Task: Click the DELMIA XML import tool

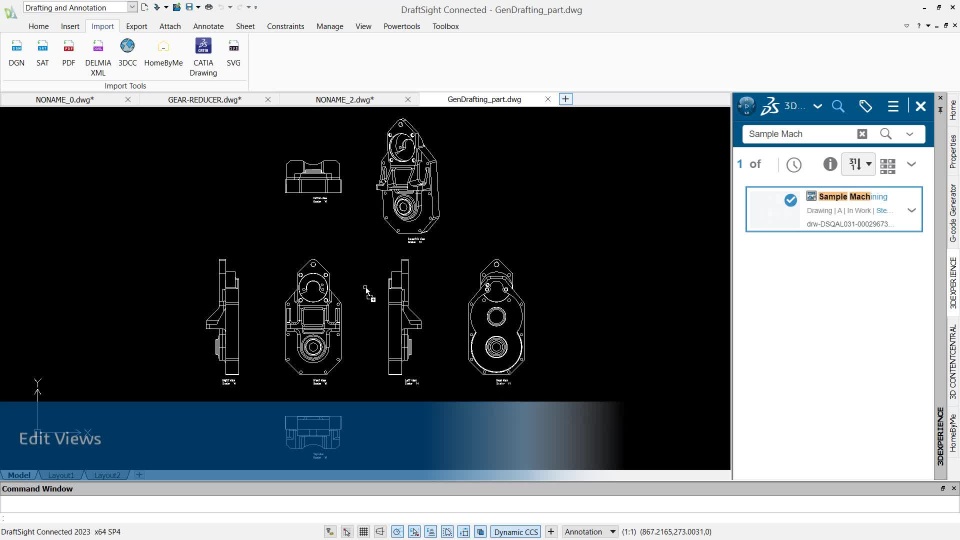Action: point(98,57)
